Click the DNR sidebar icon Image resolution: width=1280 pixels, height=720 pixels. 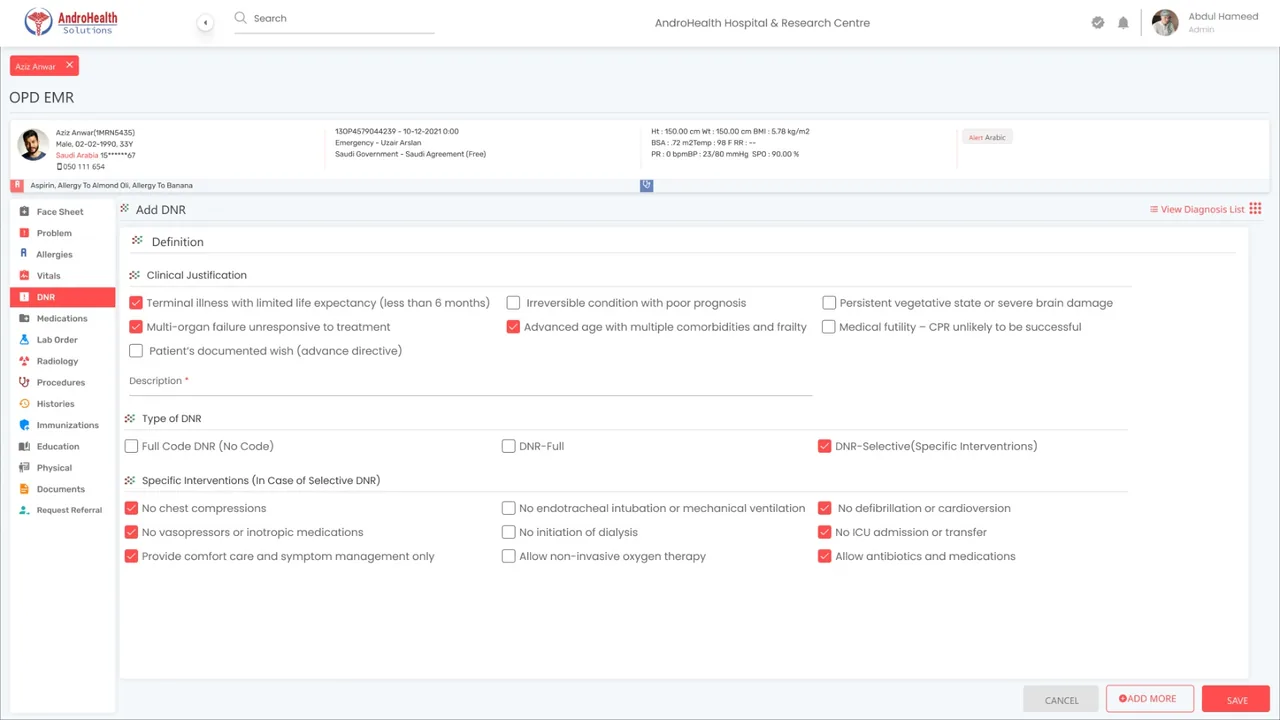pos(24,297)
